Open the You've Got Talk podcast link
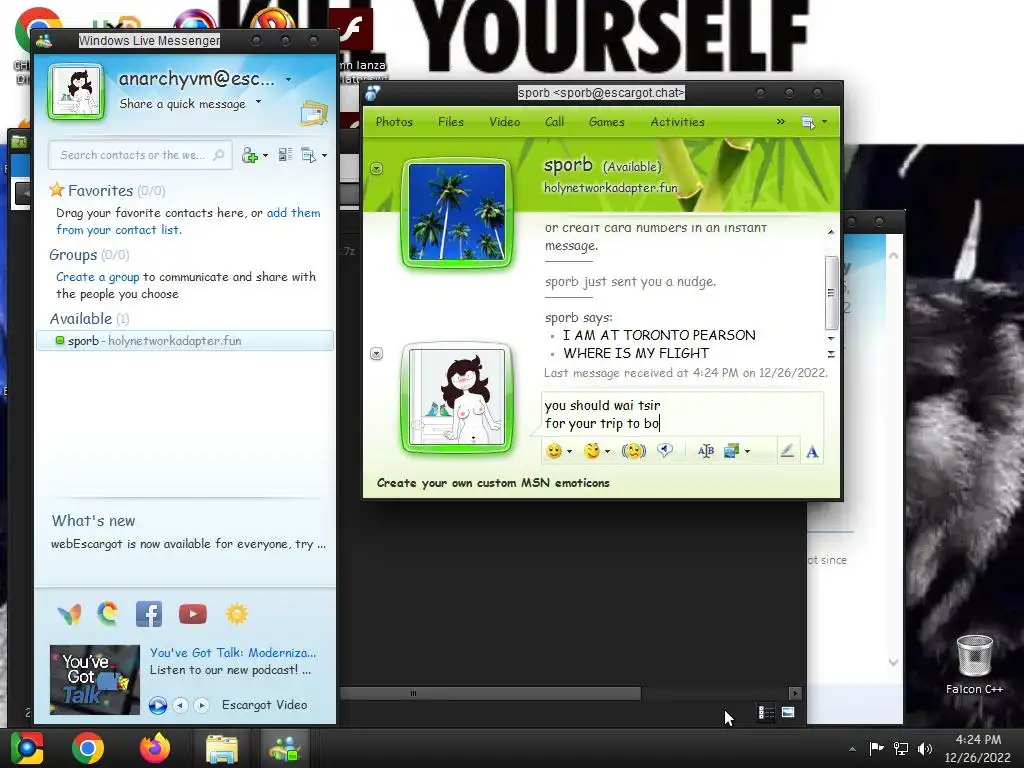The height and width of the screenshot is (768, 1024). [x=233, y=652]
